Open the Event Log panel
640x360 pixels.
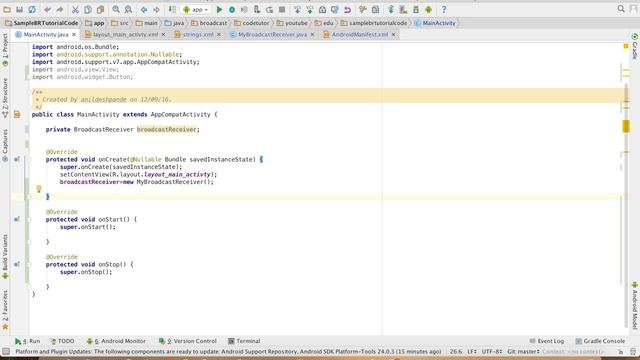tap(547, 341)
